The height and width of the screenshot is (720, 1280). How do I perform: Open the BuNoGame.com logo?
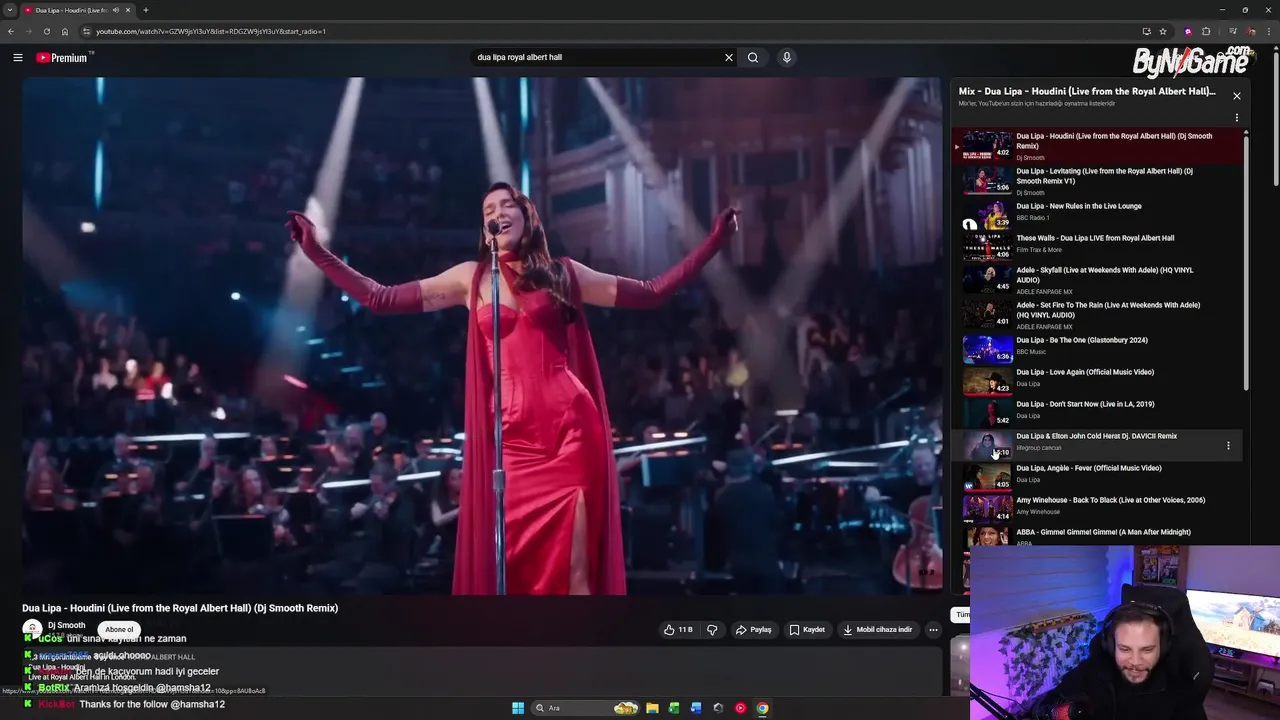pos(1192,62)
